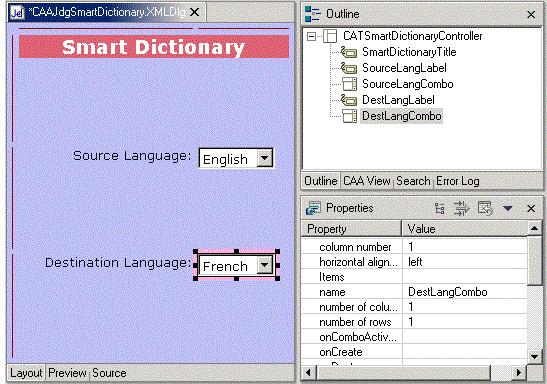547x384 pixels.
Task: Click the Property column header
Action: click(351, 229)
